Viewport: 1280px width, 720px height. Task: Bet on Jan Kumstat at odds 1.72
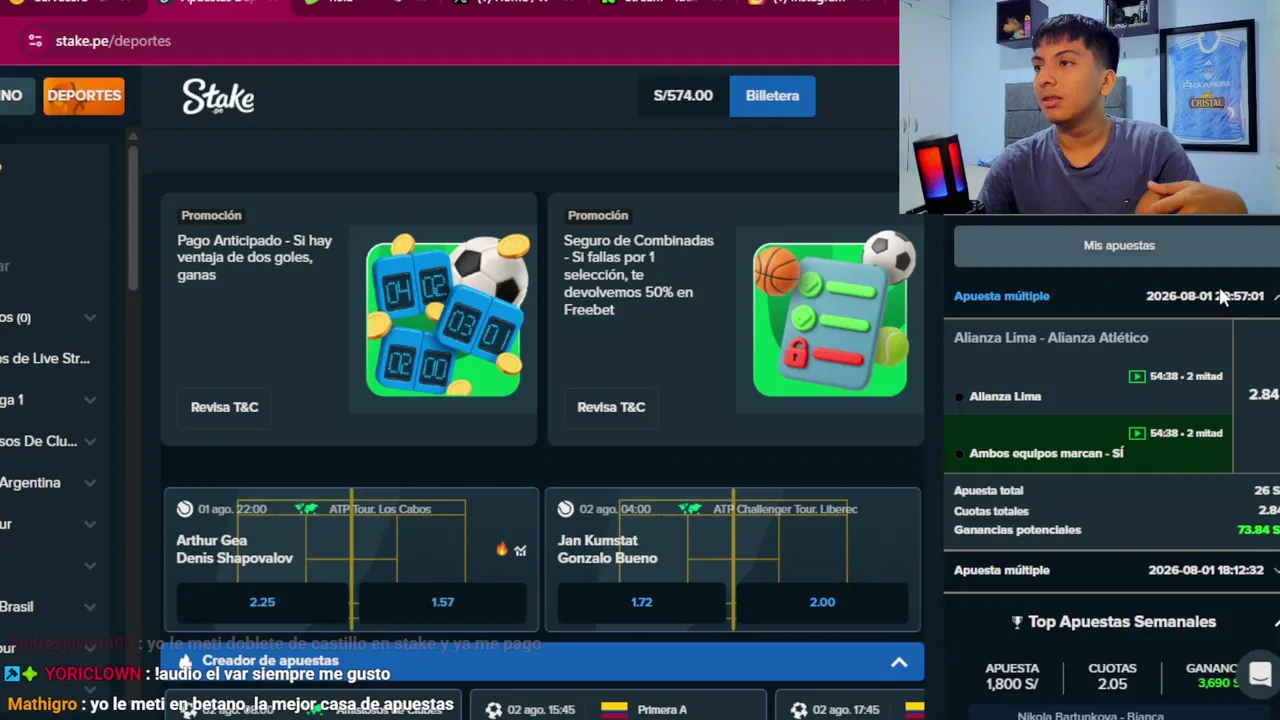tap(641, 602)
